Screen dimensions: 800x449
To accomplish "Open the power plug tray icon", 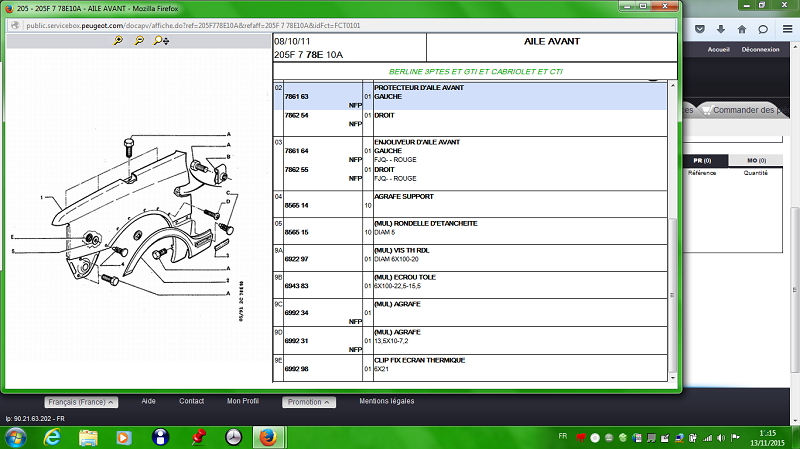I will pos(693,438).
